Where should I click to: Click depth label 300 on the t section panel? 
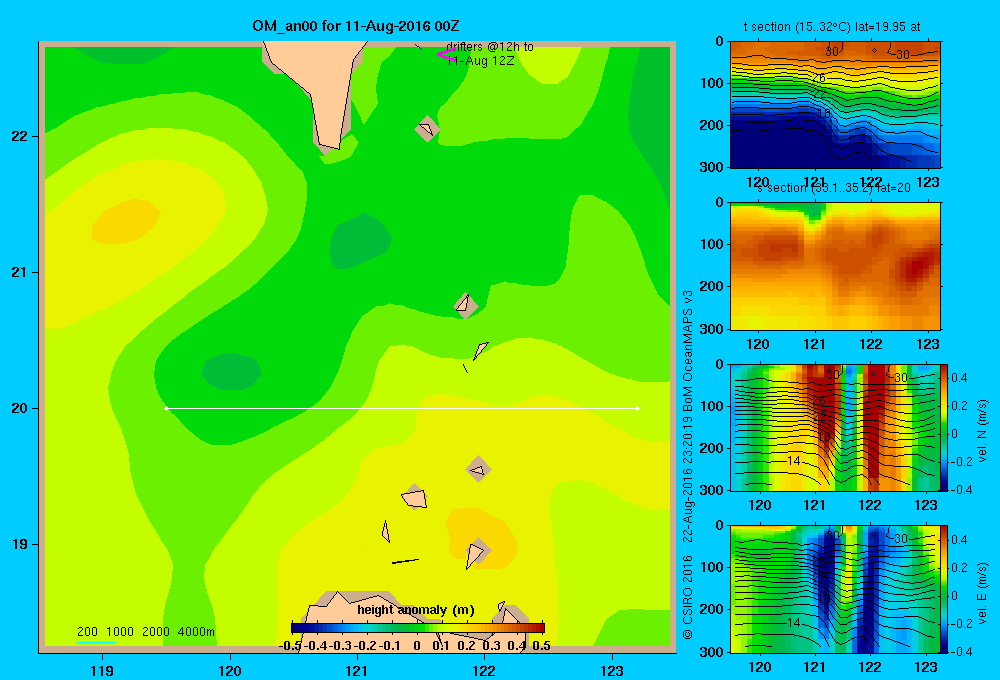click(713, 167)
